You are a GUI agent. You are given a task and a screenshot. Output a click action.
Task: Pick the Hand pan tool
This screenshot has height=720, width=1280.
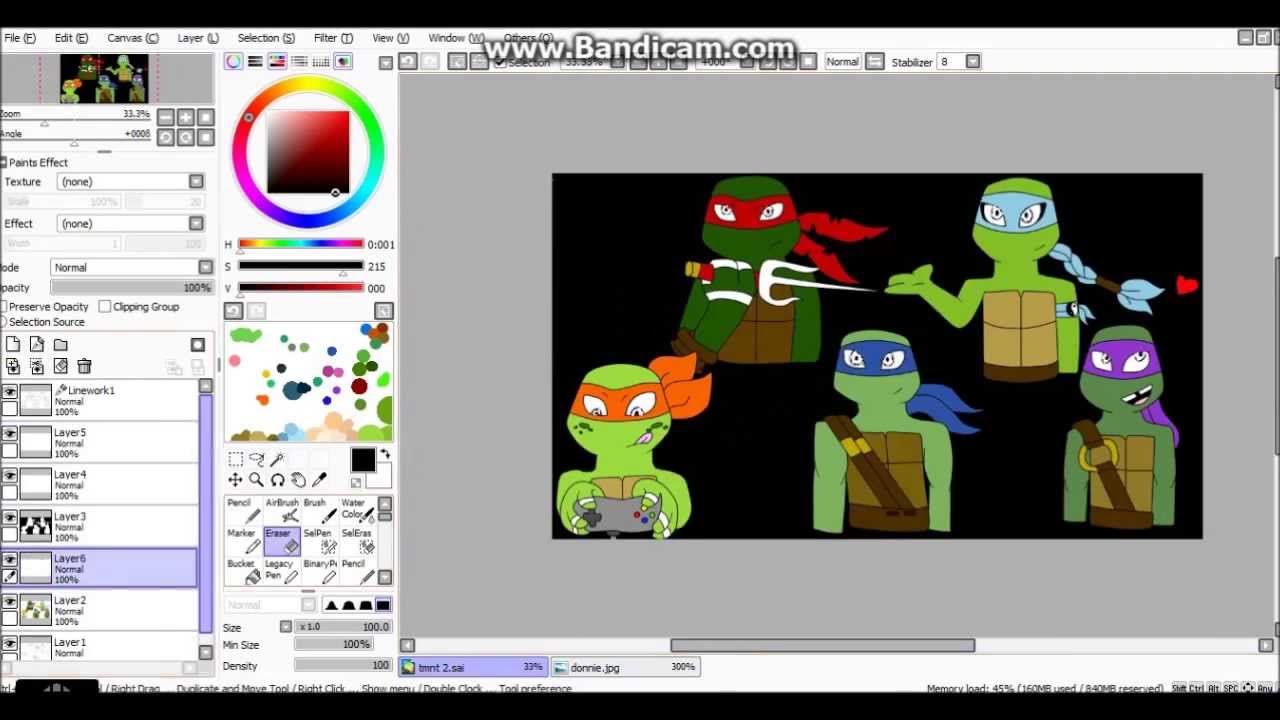click(298, 480)
